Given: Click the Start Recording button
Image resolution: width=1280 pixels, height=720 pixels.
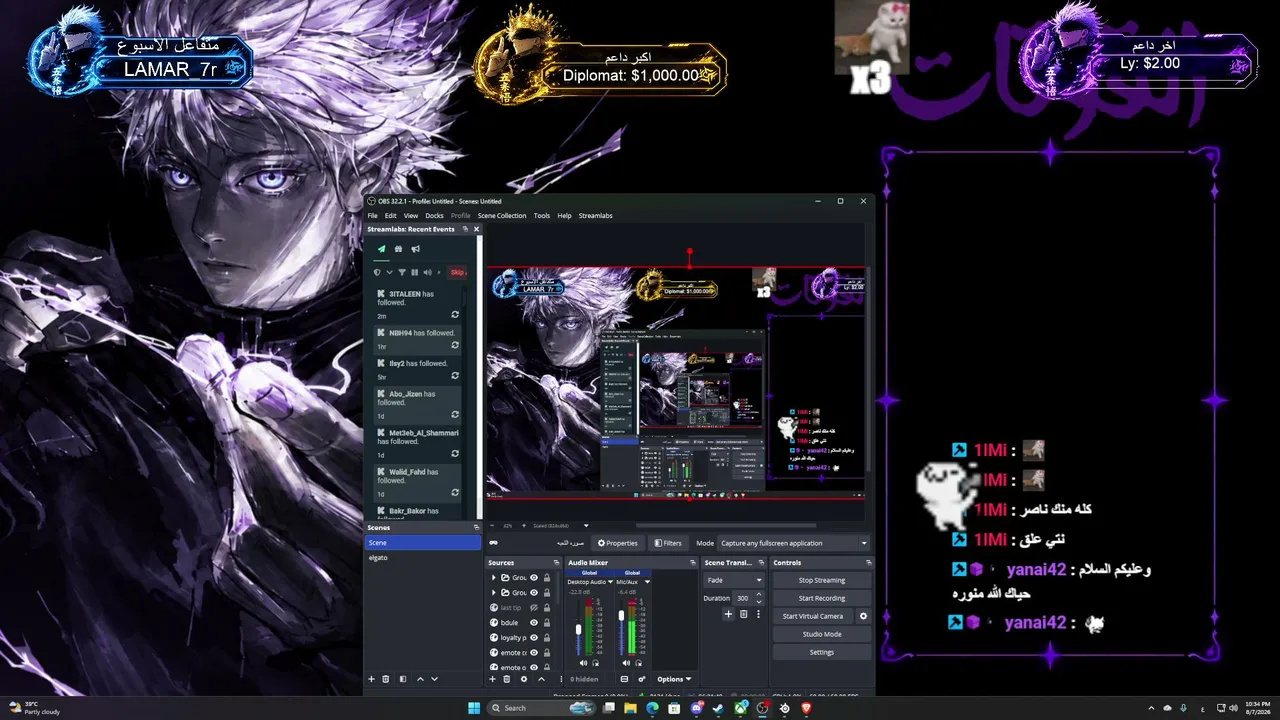Looking at the screenshot, I should click(x=822, y=598).
